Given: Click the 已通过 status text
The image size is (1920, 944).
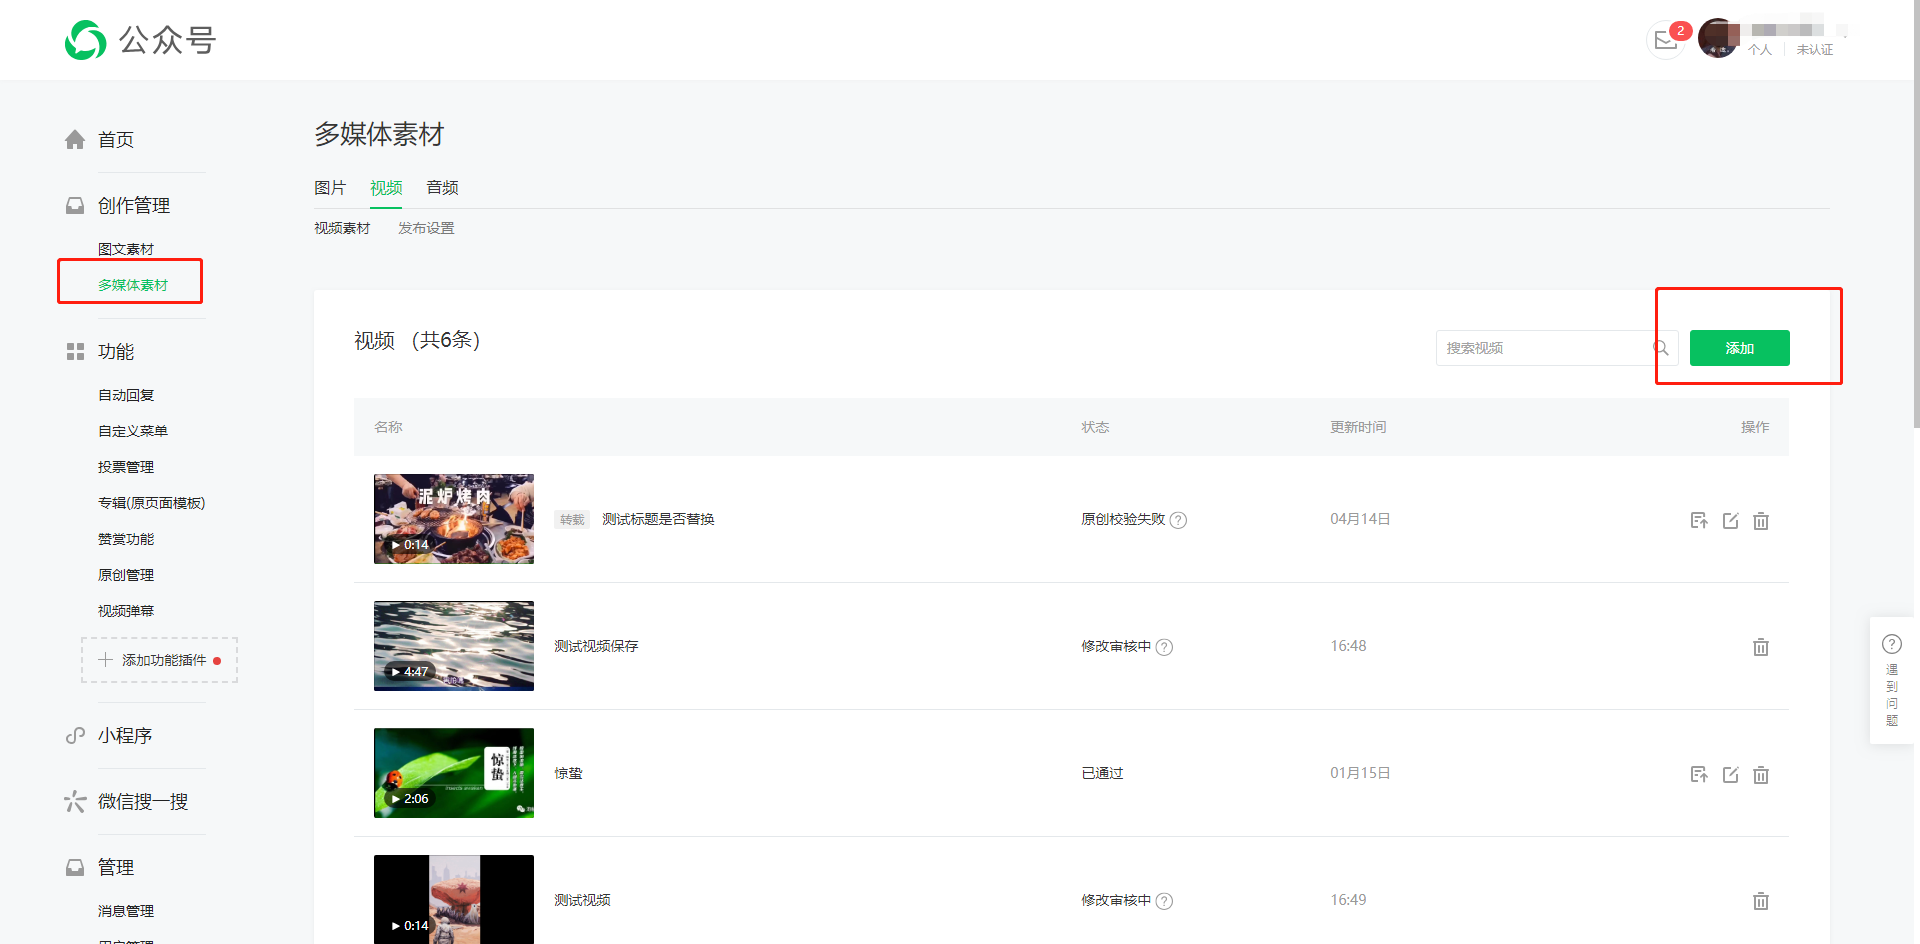Looking at the screenshot, I should (x=1102, y=773).
